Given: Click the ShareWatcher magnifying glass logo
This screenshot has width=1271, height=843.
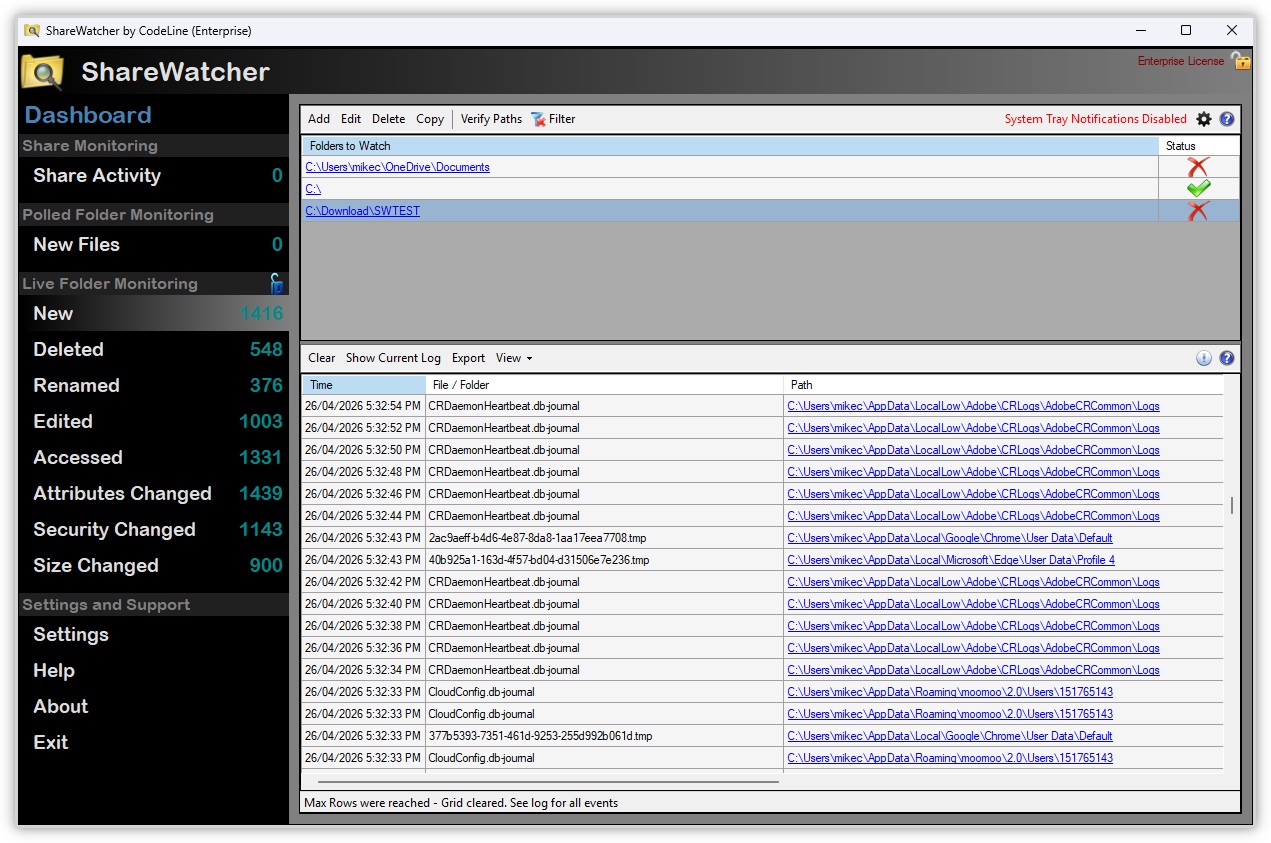Looking at the screenshot, I should click(41, 72).
